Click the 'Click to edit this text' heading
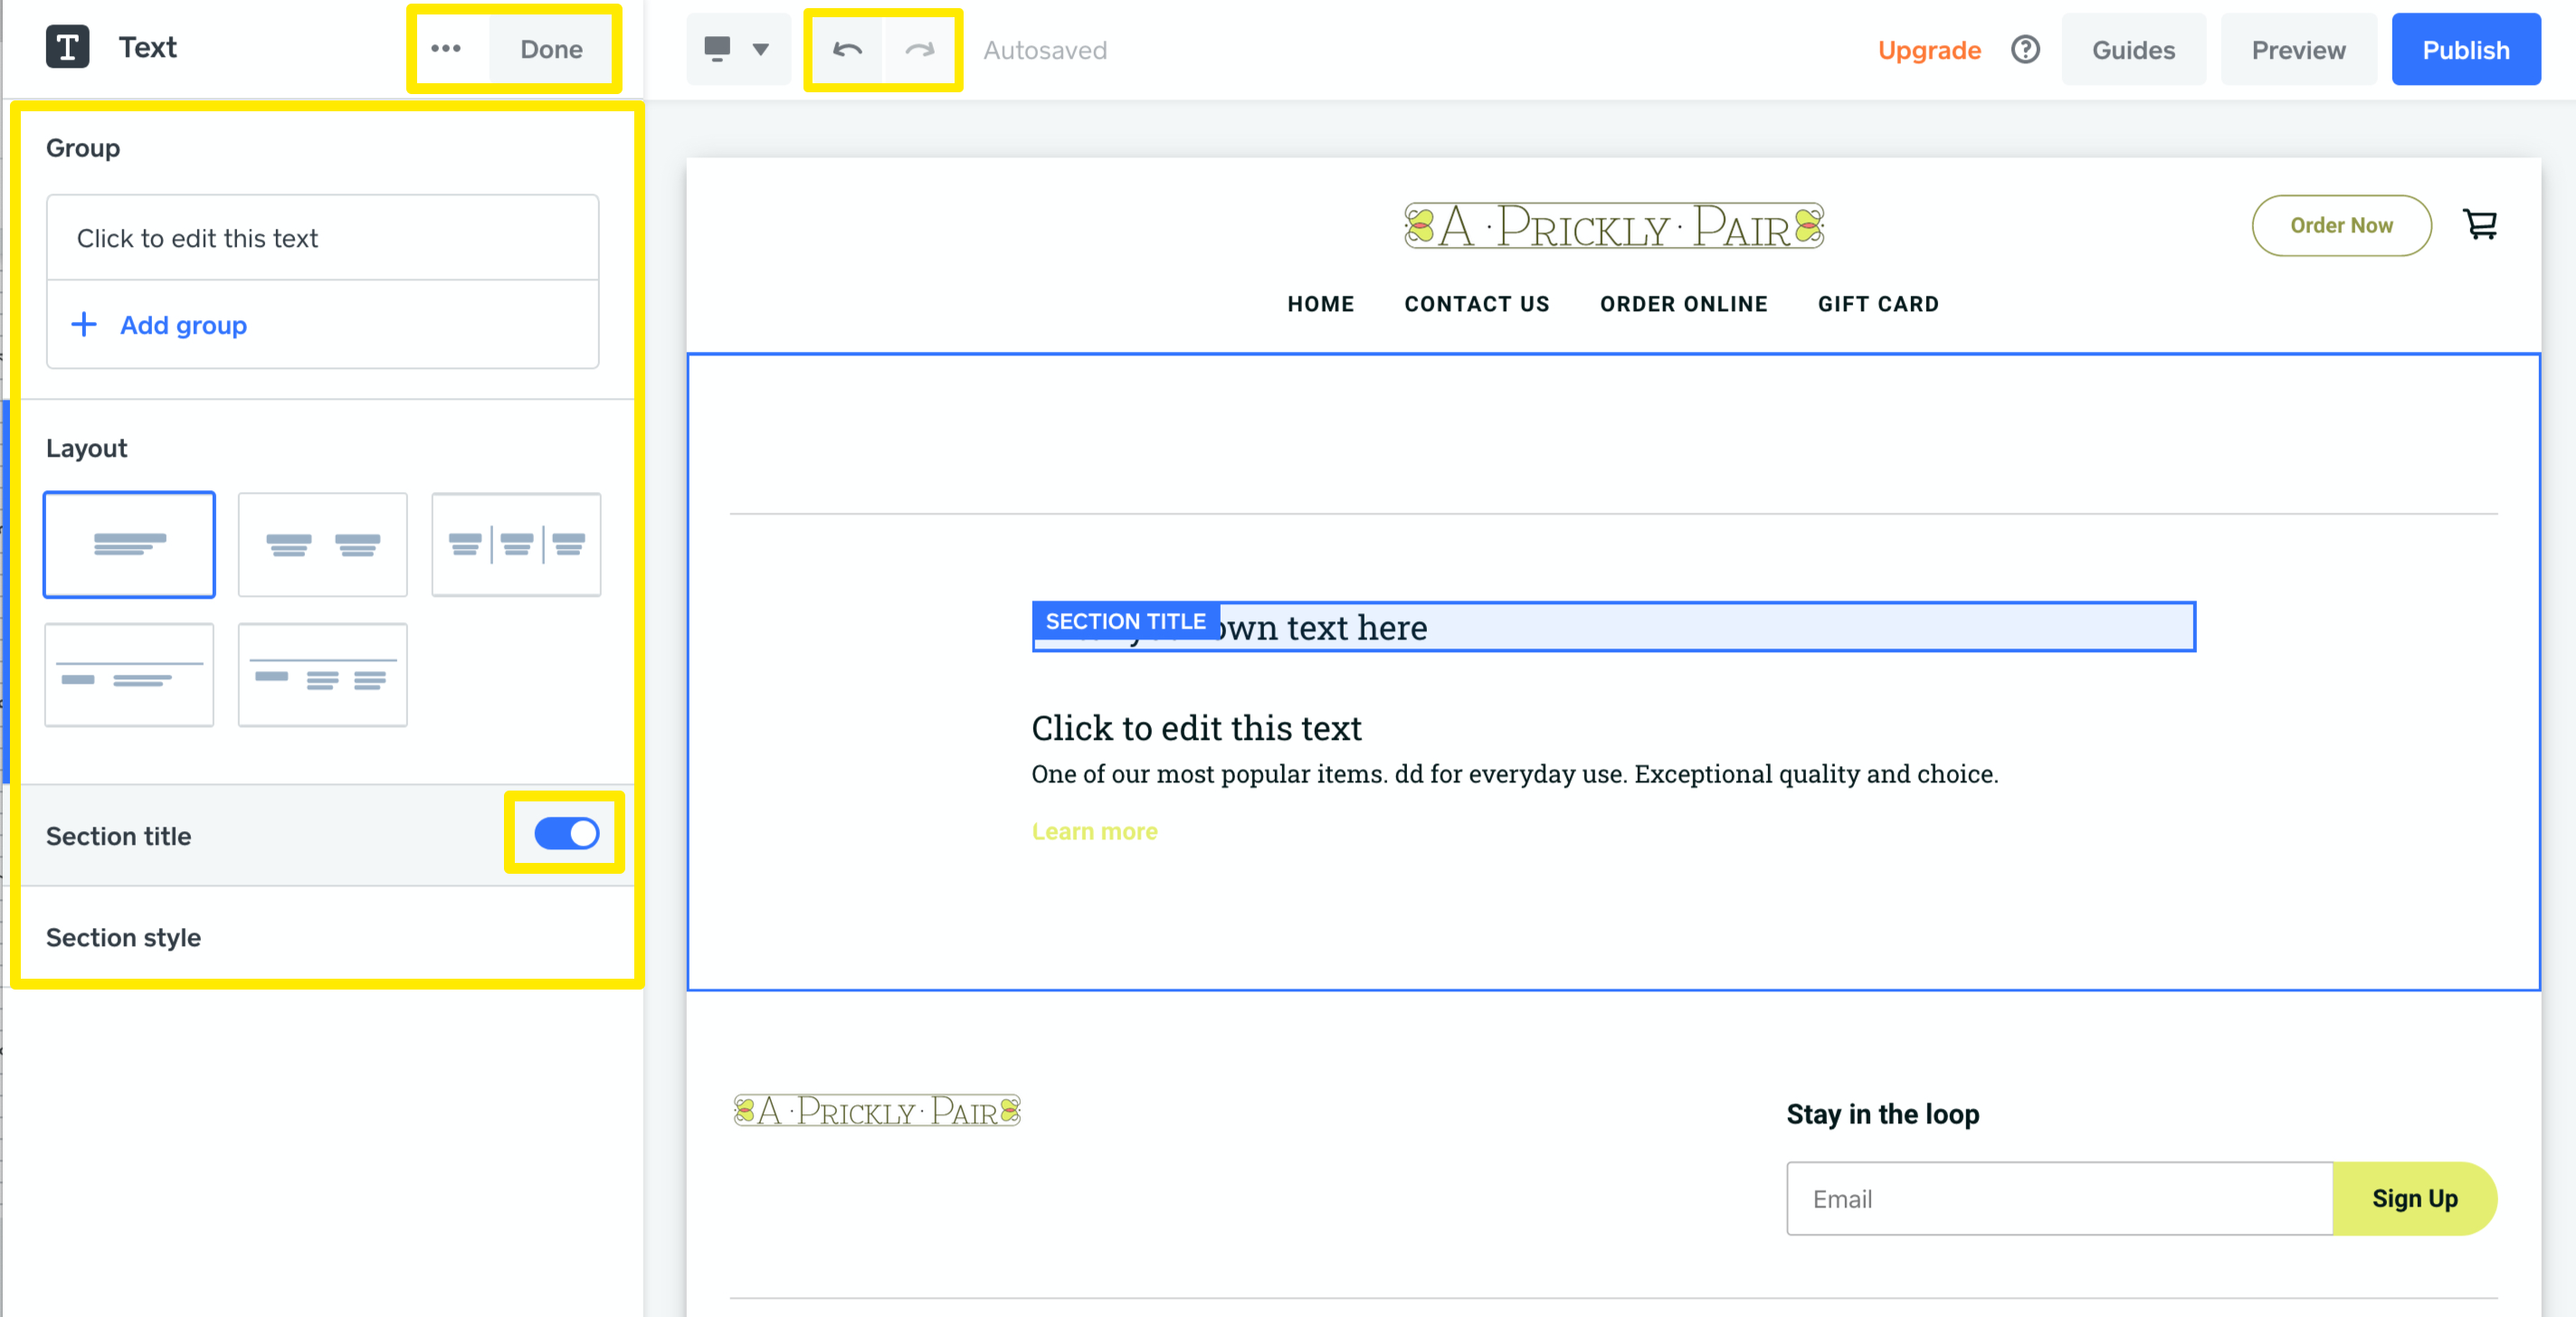This screenshot has width=2576, height=1317. pos(1196,728)
